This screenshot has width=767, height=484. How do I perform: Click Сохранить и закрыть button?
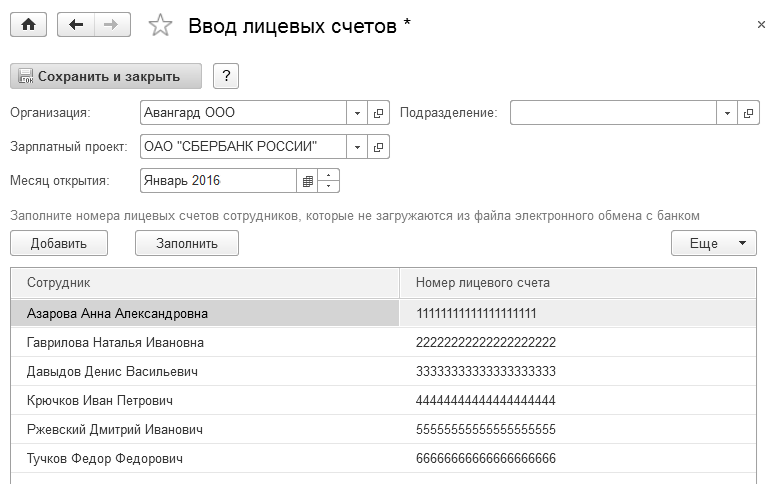click(x=106, y=76)
